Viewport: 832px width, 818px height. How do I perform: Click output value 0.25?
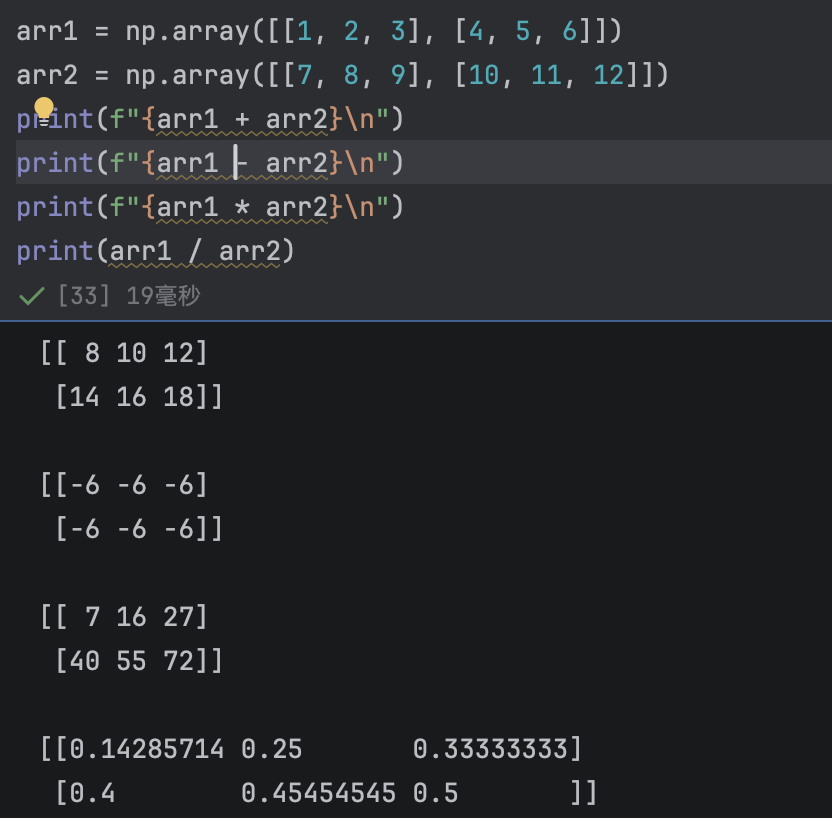click(272, 749)
